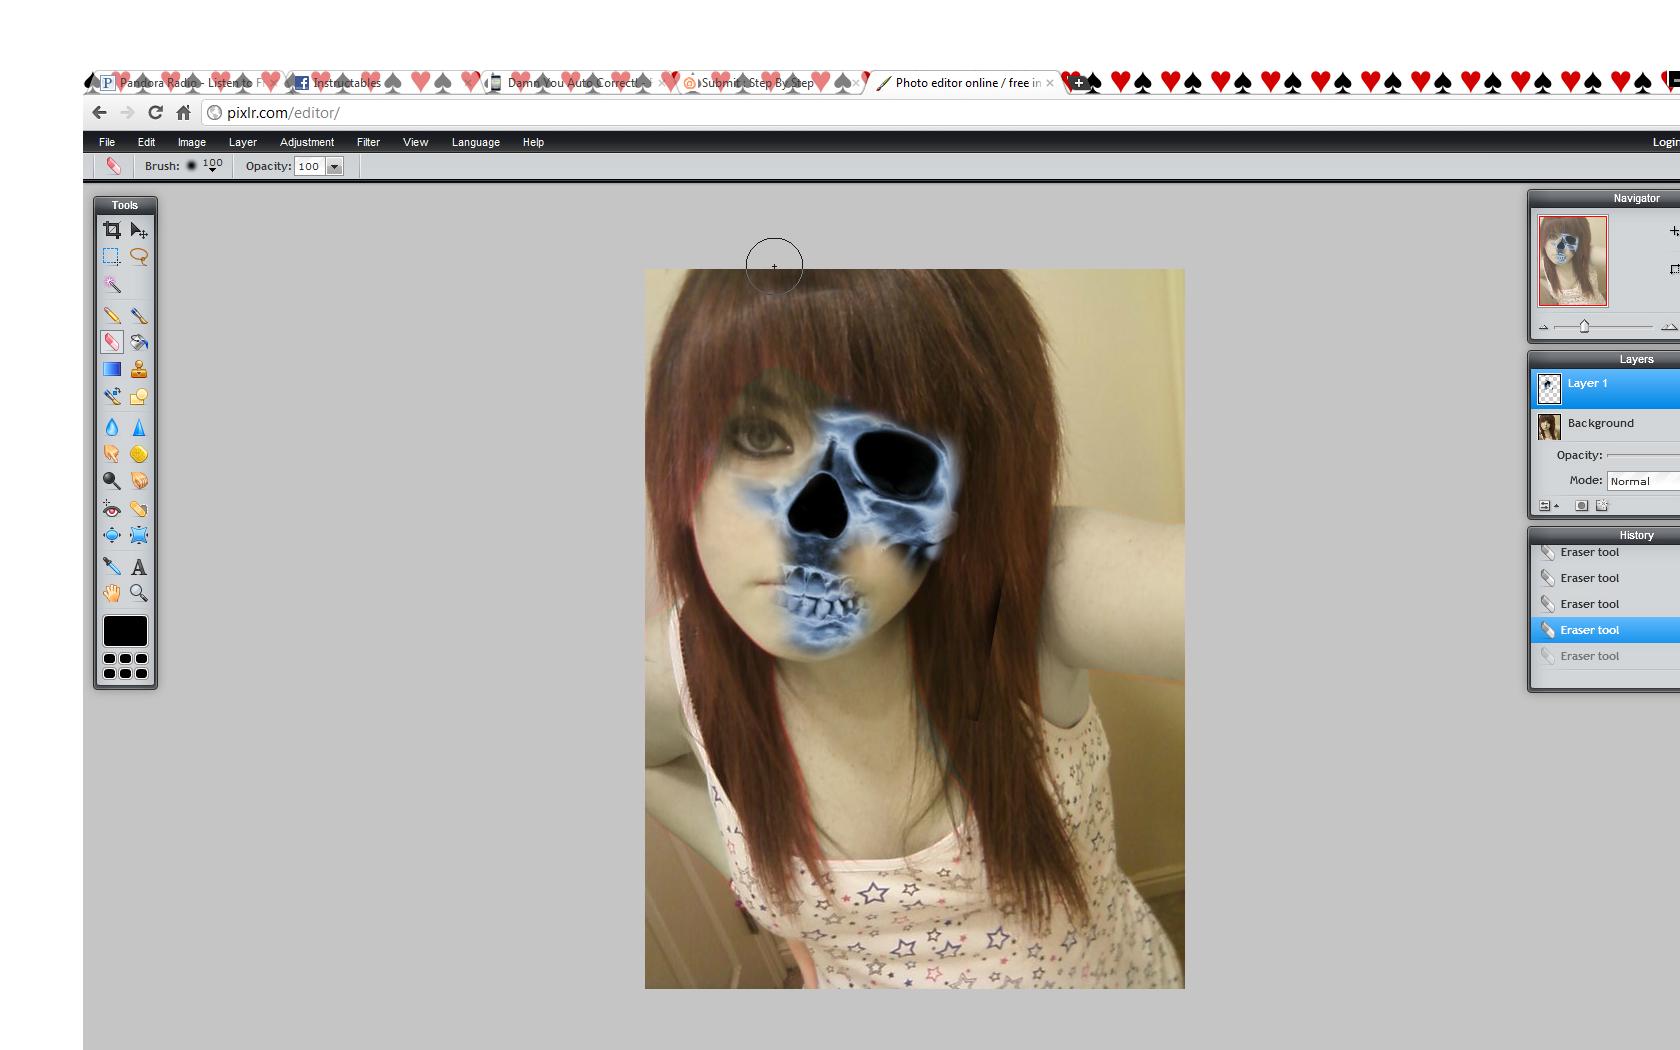Open the black main color swatch

[125, 631]
